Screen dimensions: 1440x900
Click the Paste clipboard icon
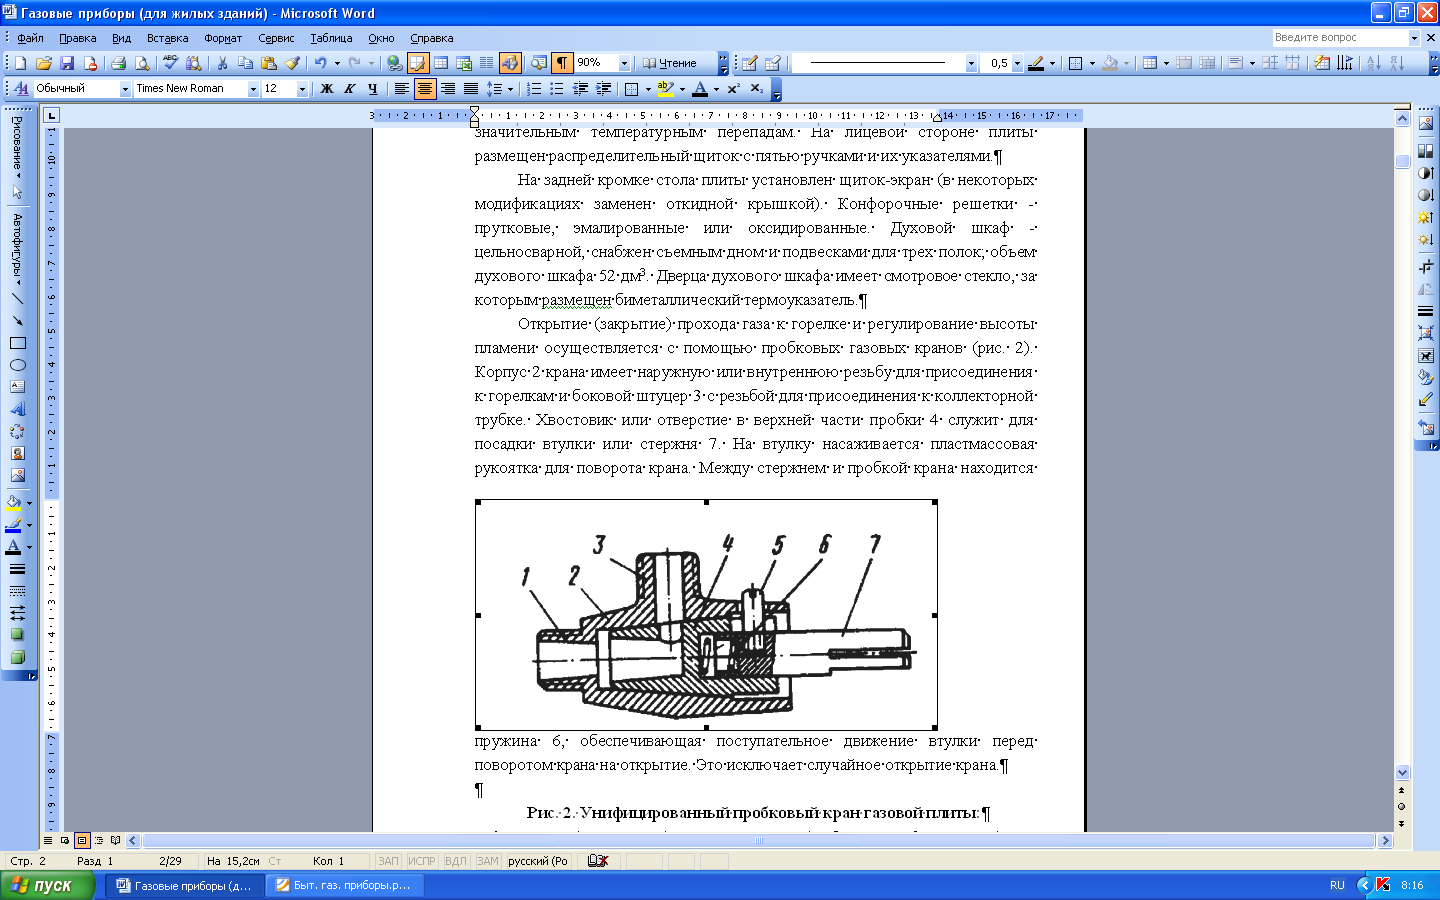[268, 63]
